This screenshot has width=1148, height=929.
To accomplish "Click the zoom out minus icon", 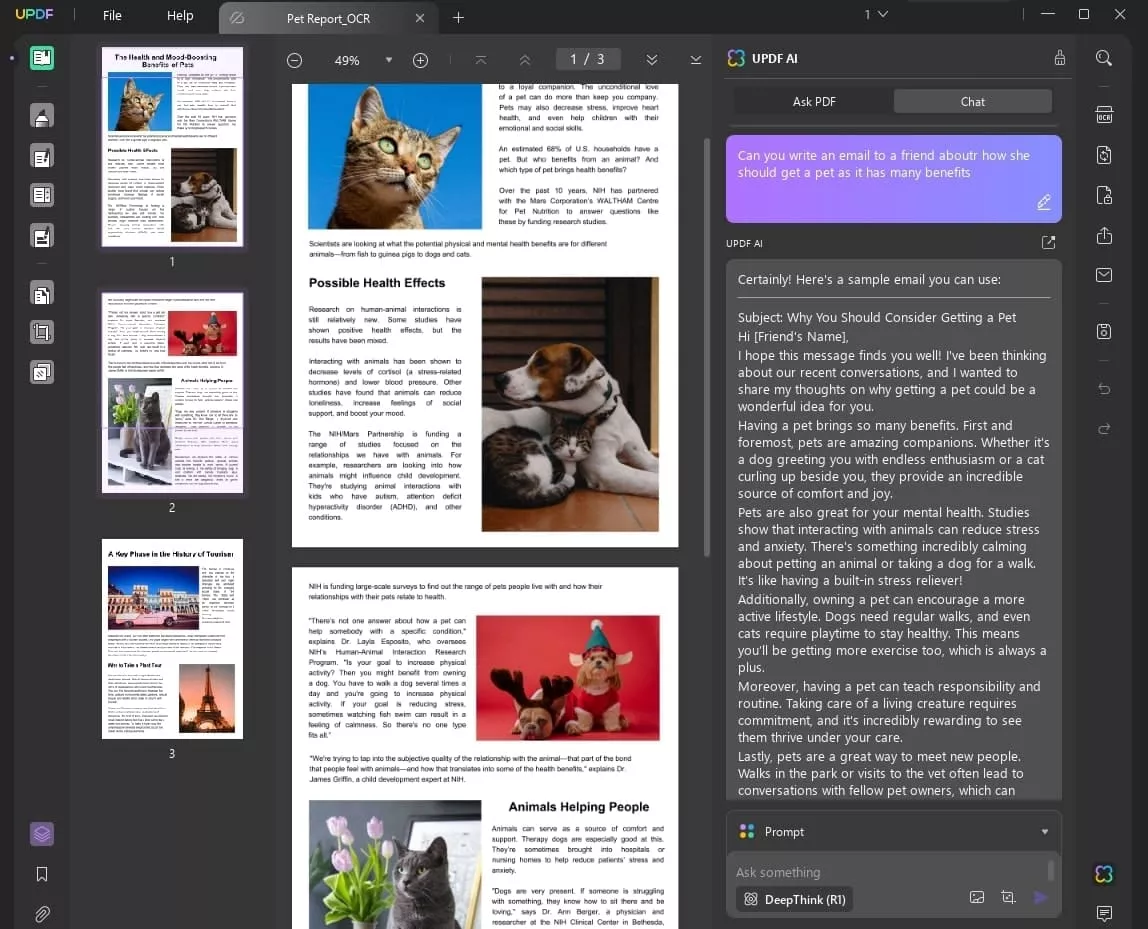I will pos(294,60).
